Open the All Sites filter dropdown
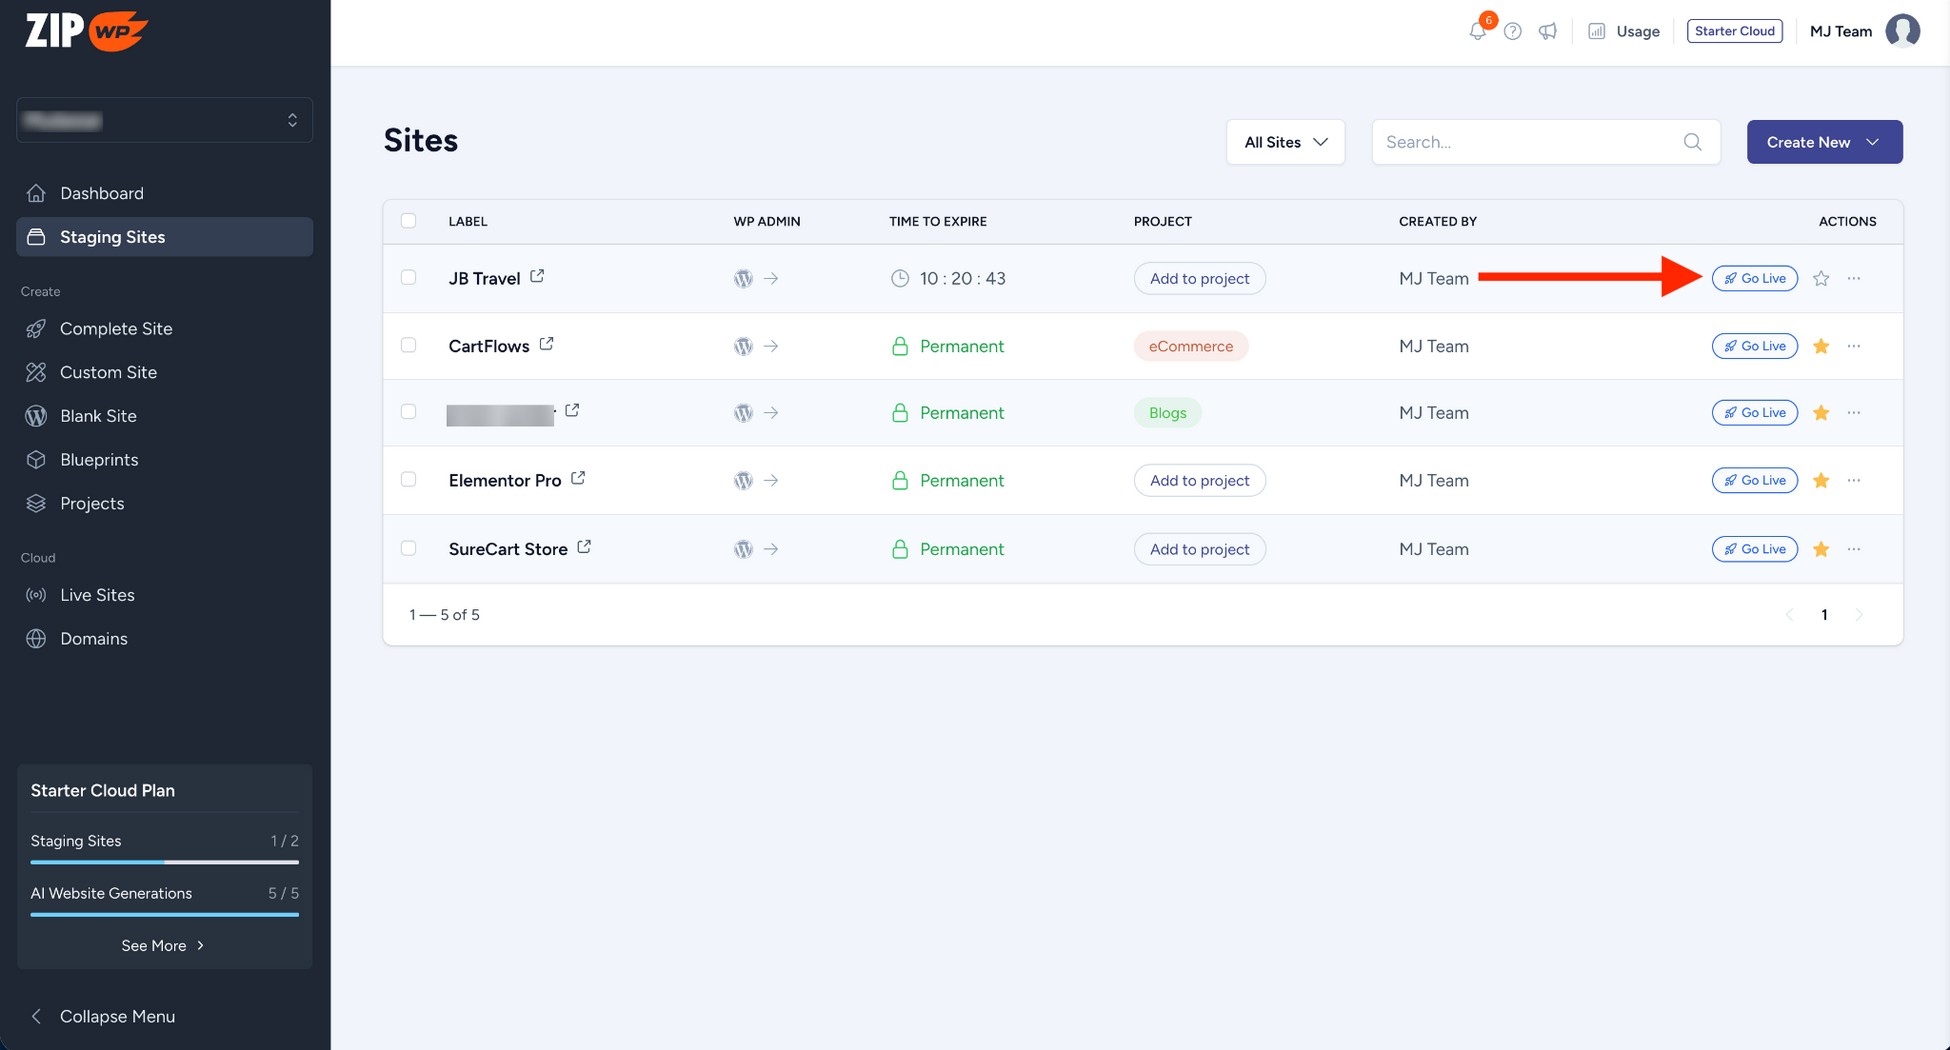The width and height of the screenshot is (1950, 1050). coord(1285,142)
